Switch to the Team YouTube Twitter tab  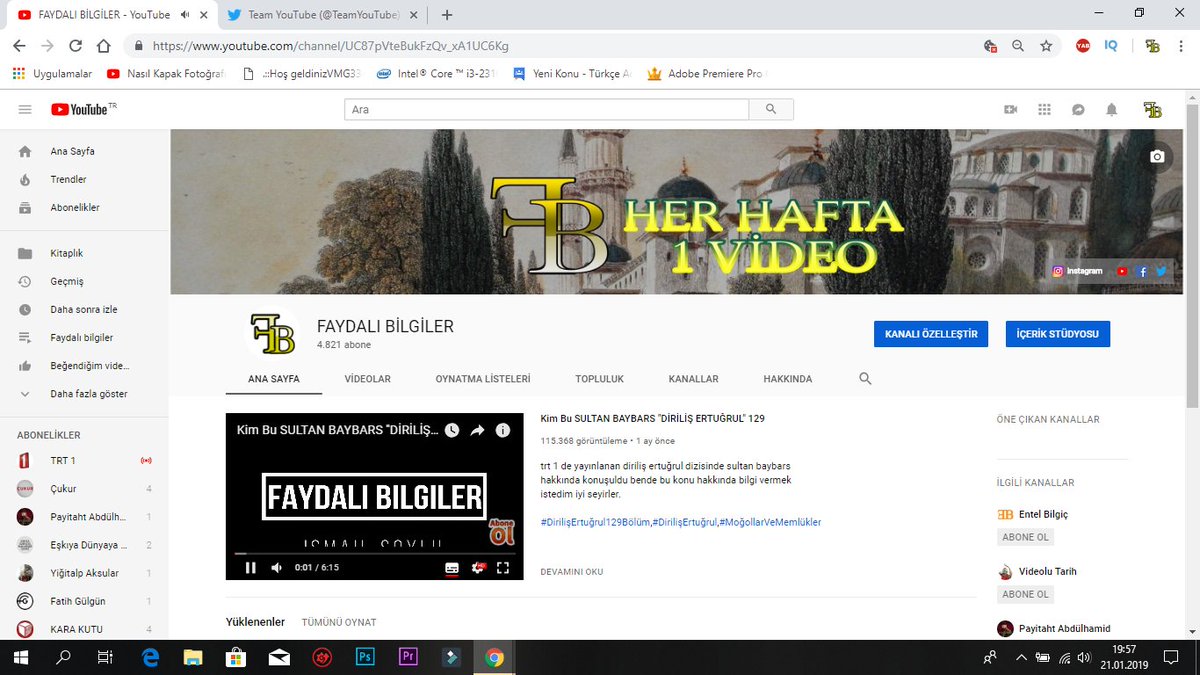click(322, 15)
